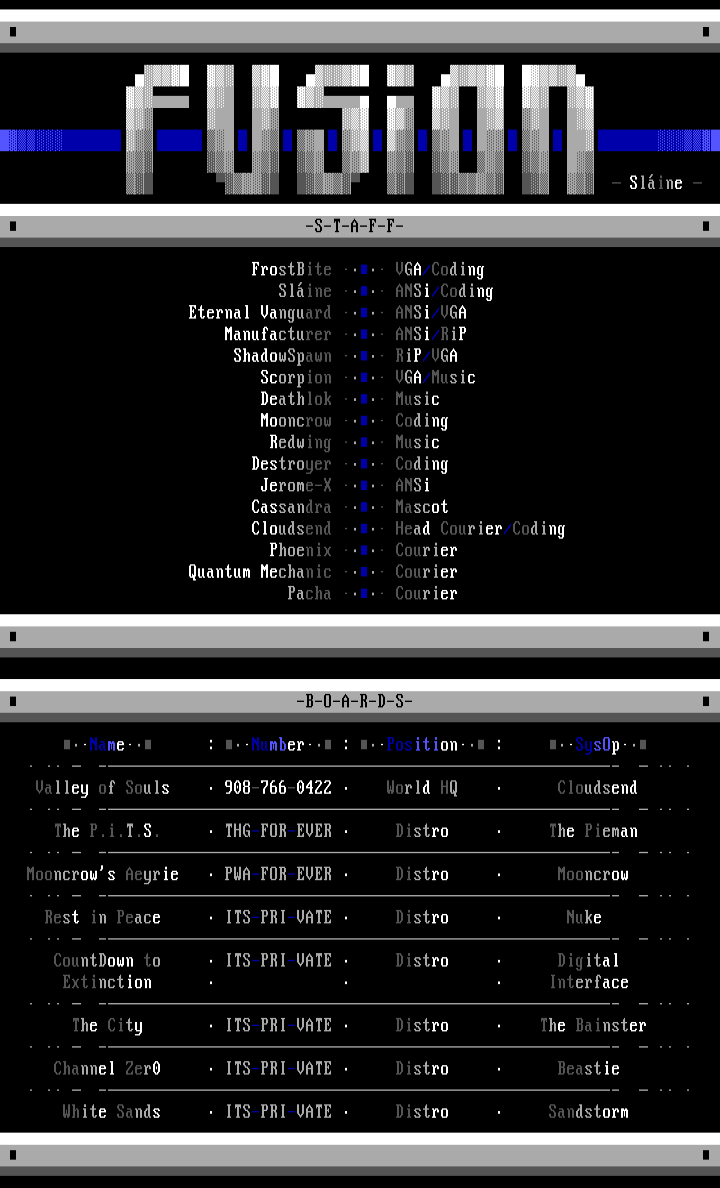This screenshot has height=1188, width=720.
Task: Click the blue bullet beside Quantum Mechanic
Action: [x=365, y=572]
